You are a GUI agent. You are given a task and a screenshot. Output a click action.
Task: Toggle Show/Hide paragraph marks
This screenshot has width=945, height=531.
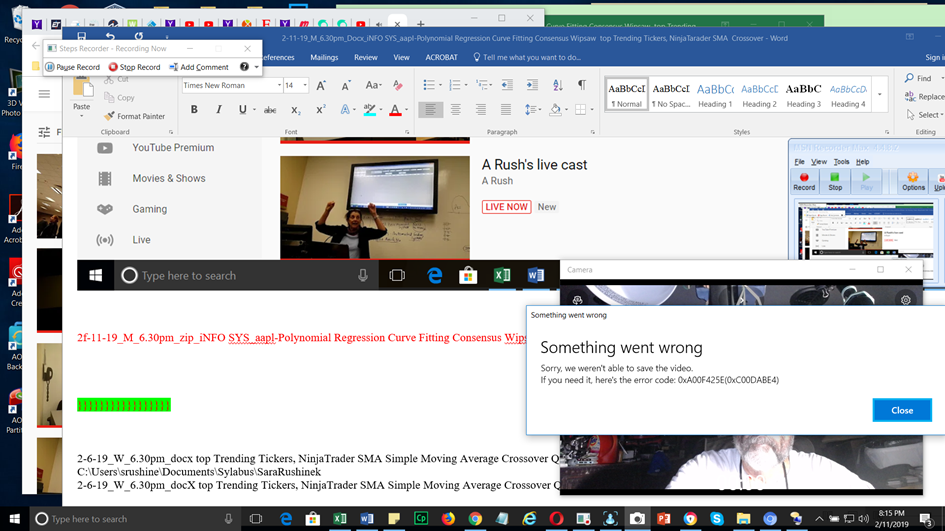[x=582, y=86]
